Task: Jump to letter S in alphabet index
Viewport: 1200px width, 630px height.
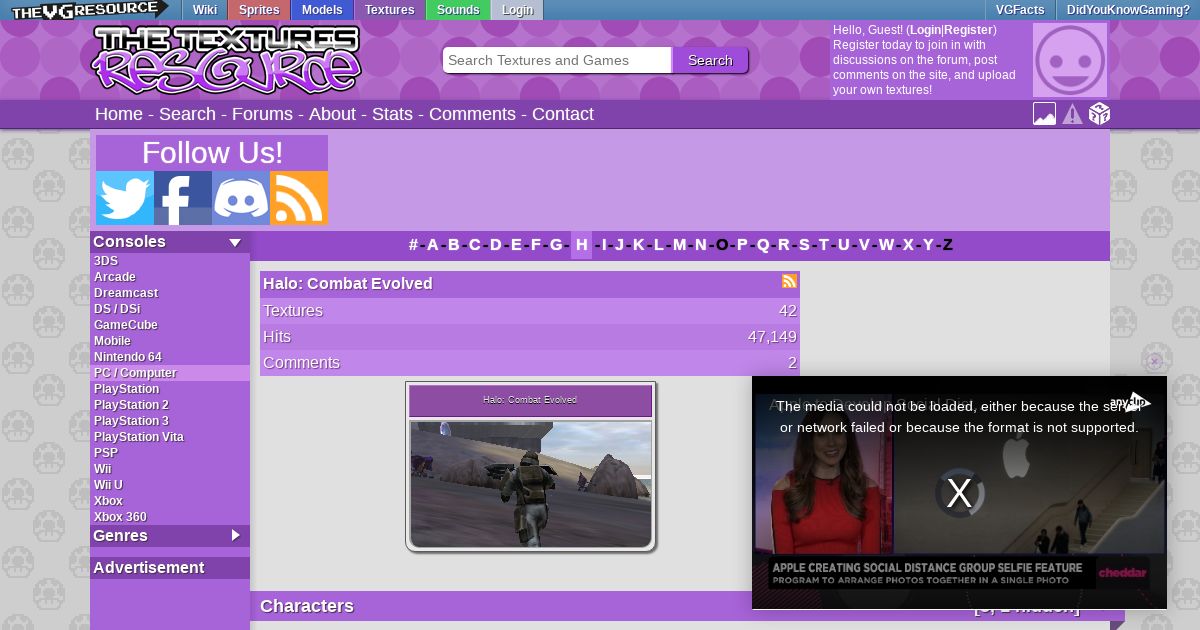Action: pyautogui.click(x=804, y=245)
